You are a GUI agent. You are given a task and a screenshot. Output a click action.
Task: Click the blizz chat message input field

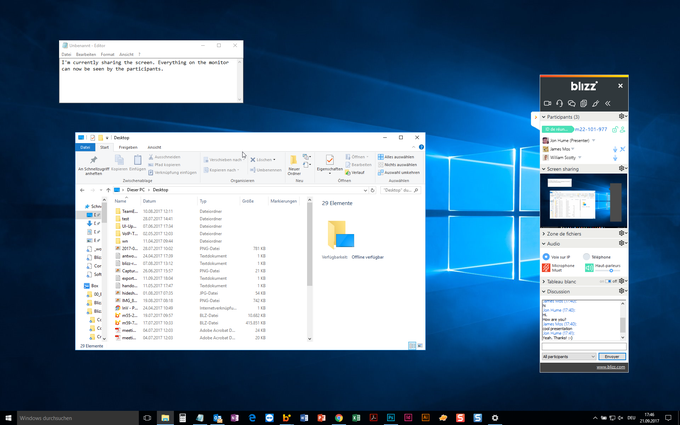coord(584,347)
